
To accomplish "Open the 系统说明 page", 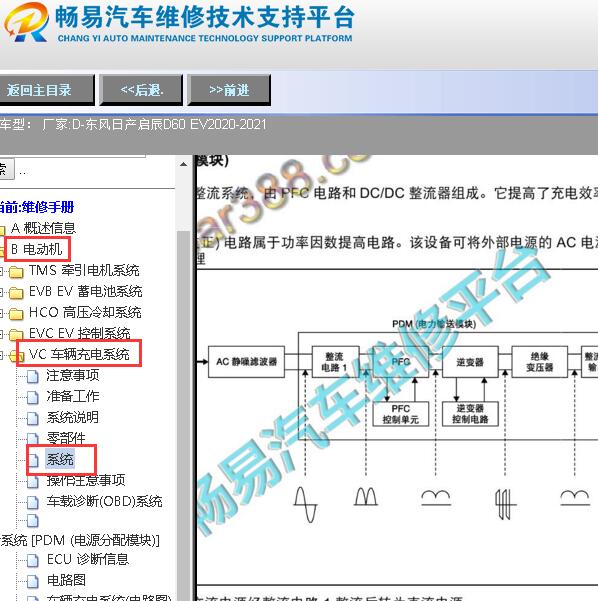I will click(72, 417).
